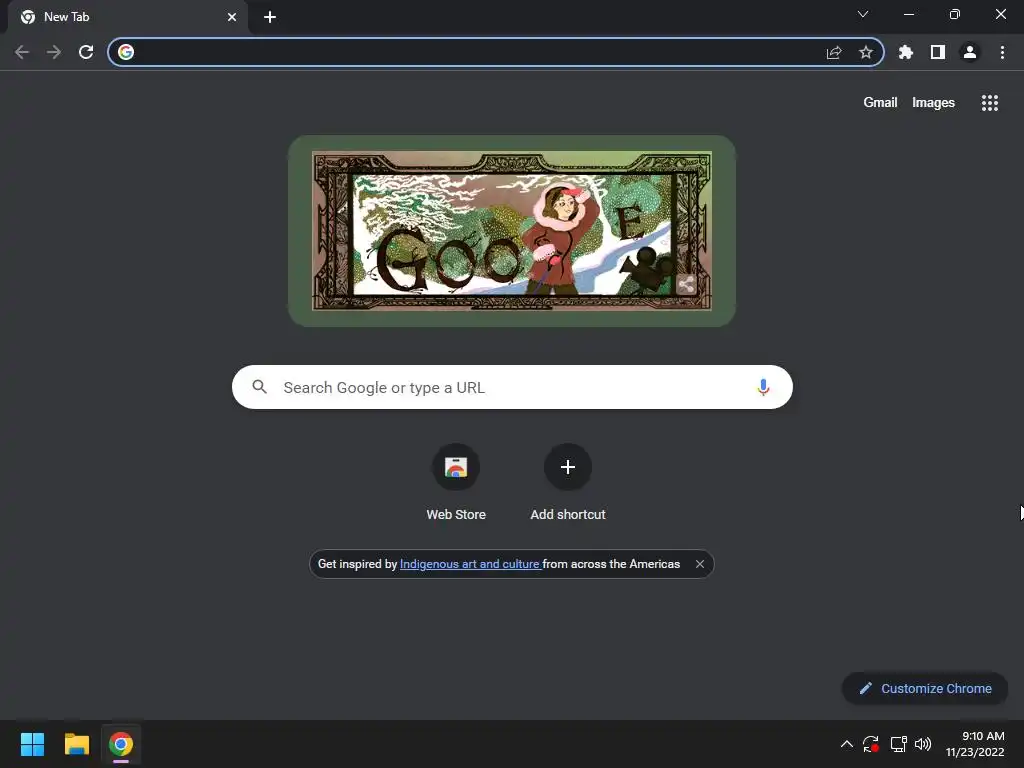The image size is (1024, 768).
Task: Open the Windows Start menu
Action: coord(32,744)
